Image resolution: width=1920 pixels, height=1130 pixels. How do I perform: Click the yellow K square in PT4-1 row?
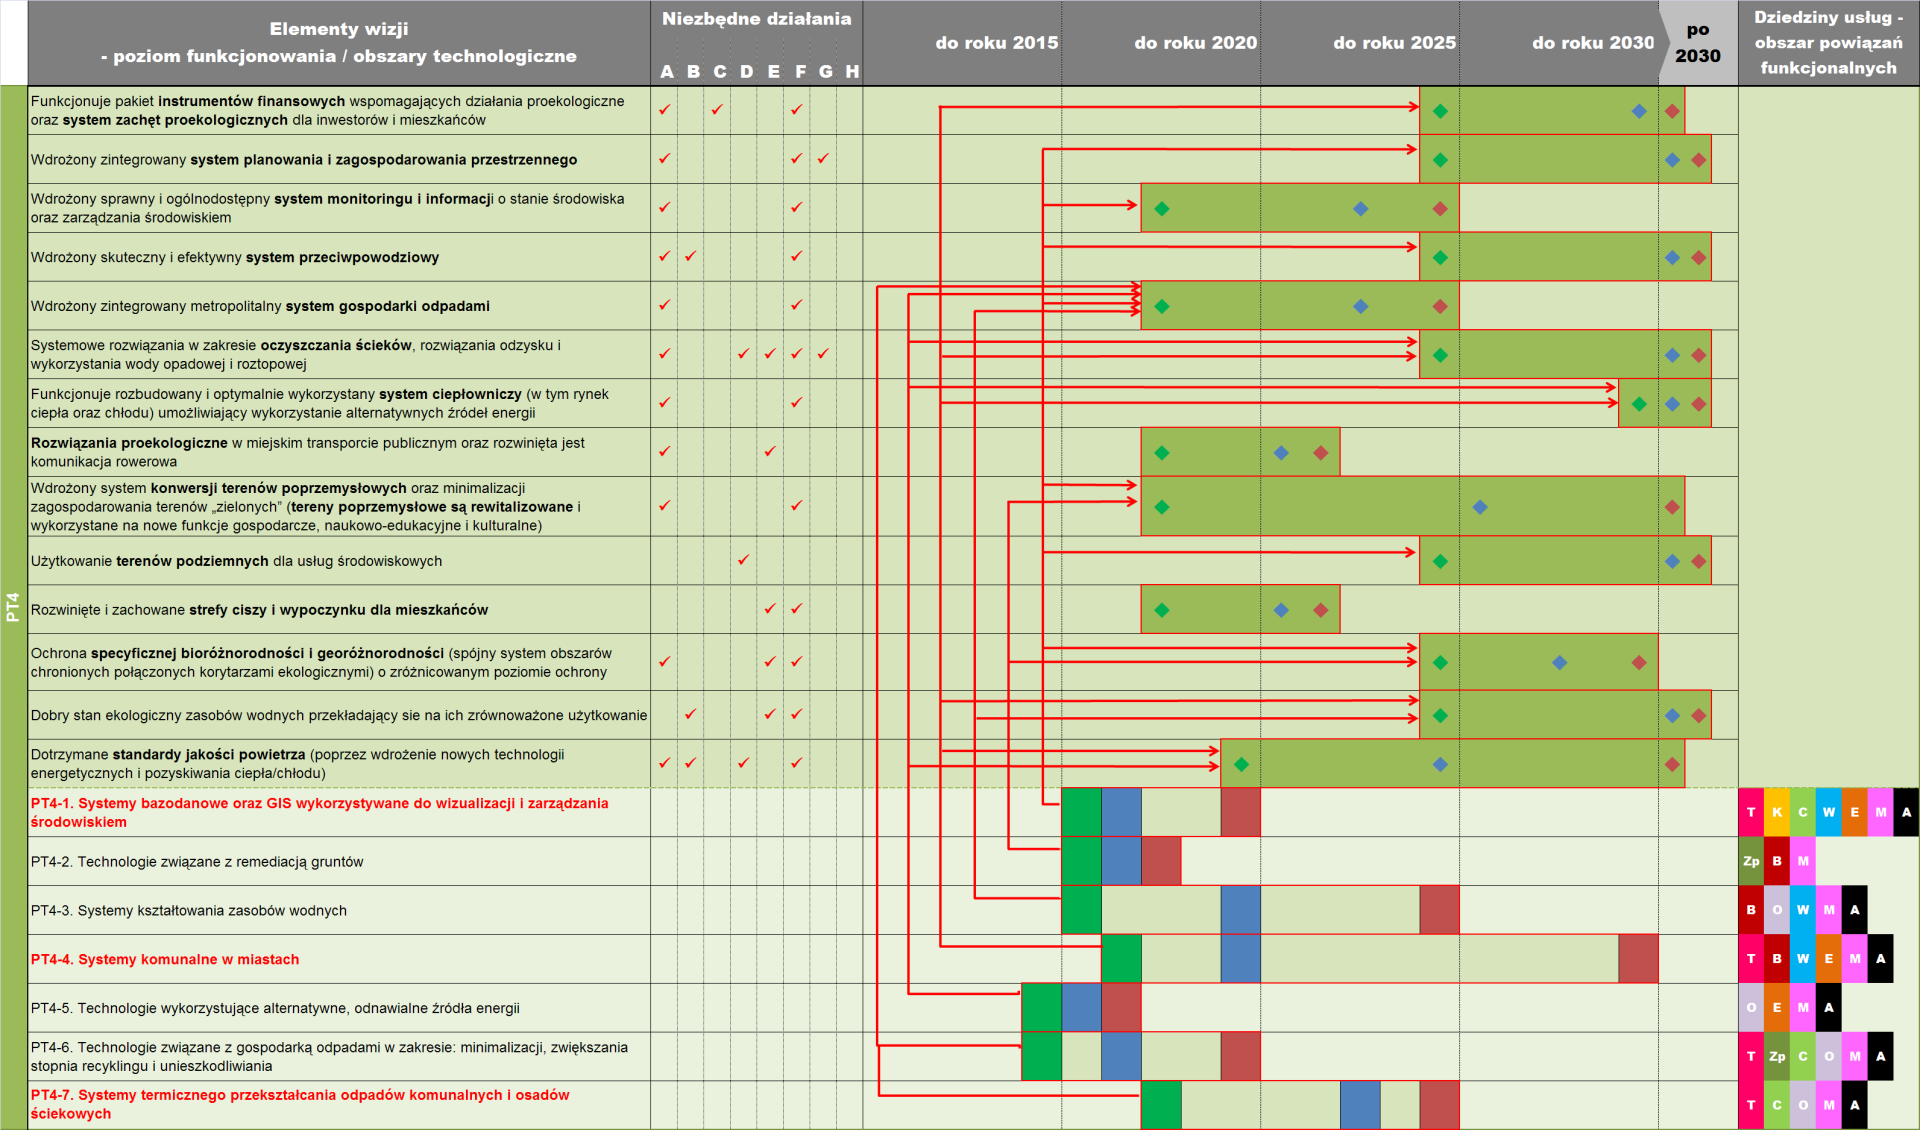click(x=1777, y=812)
